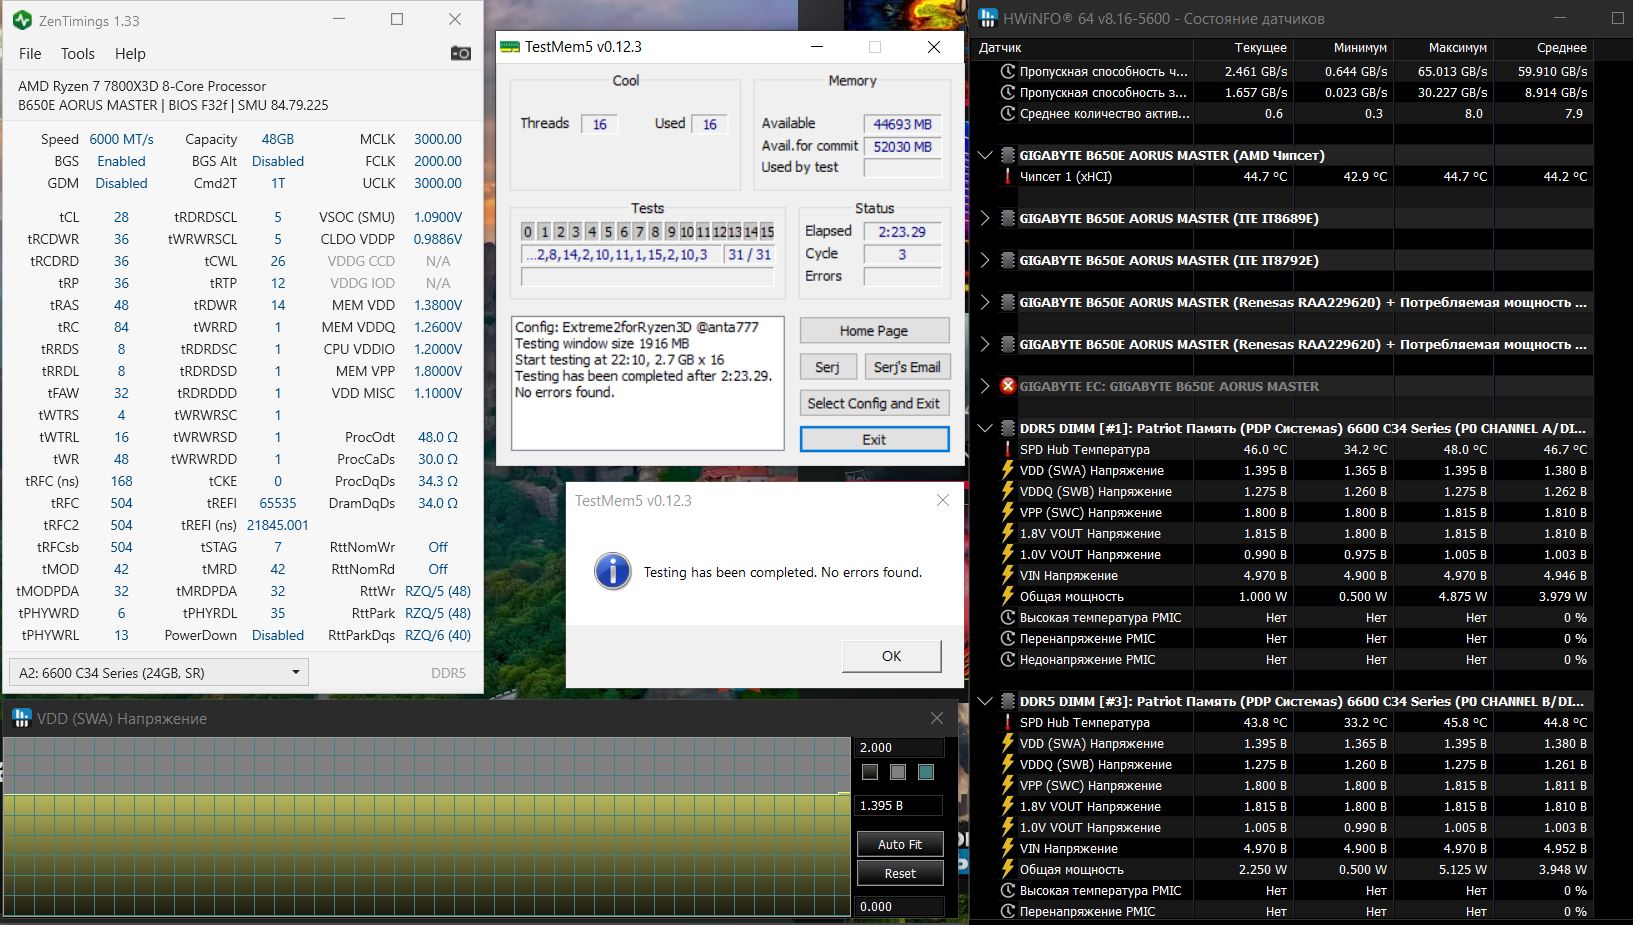Click the chip icon of the ITE IT8792E group
Screen dimensions: 1633x925
[1008, 260]
